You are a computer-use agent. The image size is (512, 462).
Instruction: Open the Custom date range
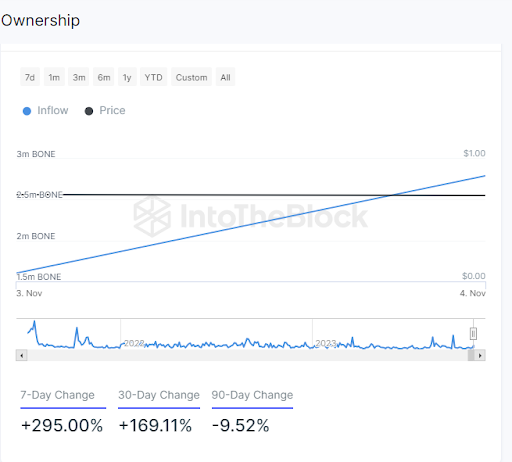point(191,77)
